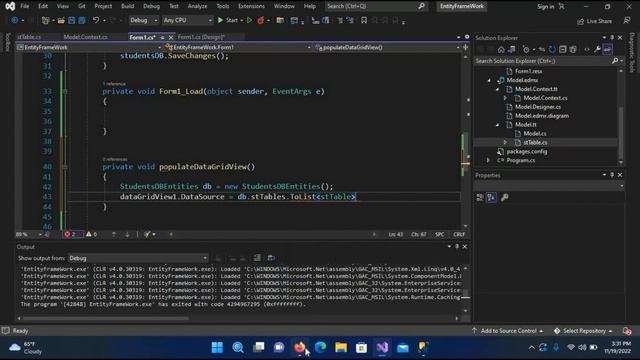The image size is (640, 360).
Task: Open the EntityFrameWork project navigation dropdown
Action: (89, 47)
